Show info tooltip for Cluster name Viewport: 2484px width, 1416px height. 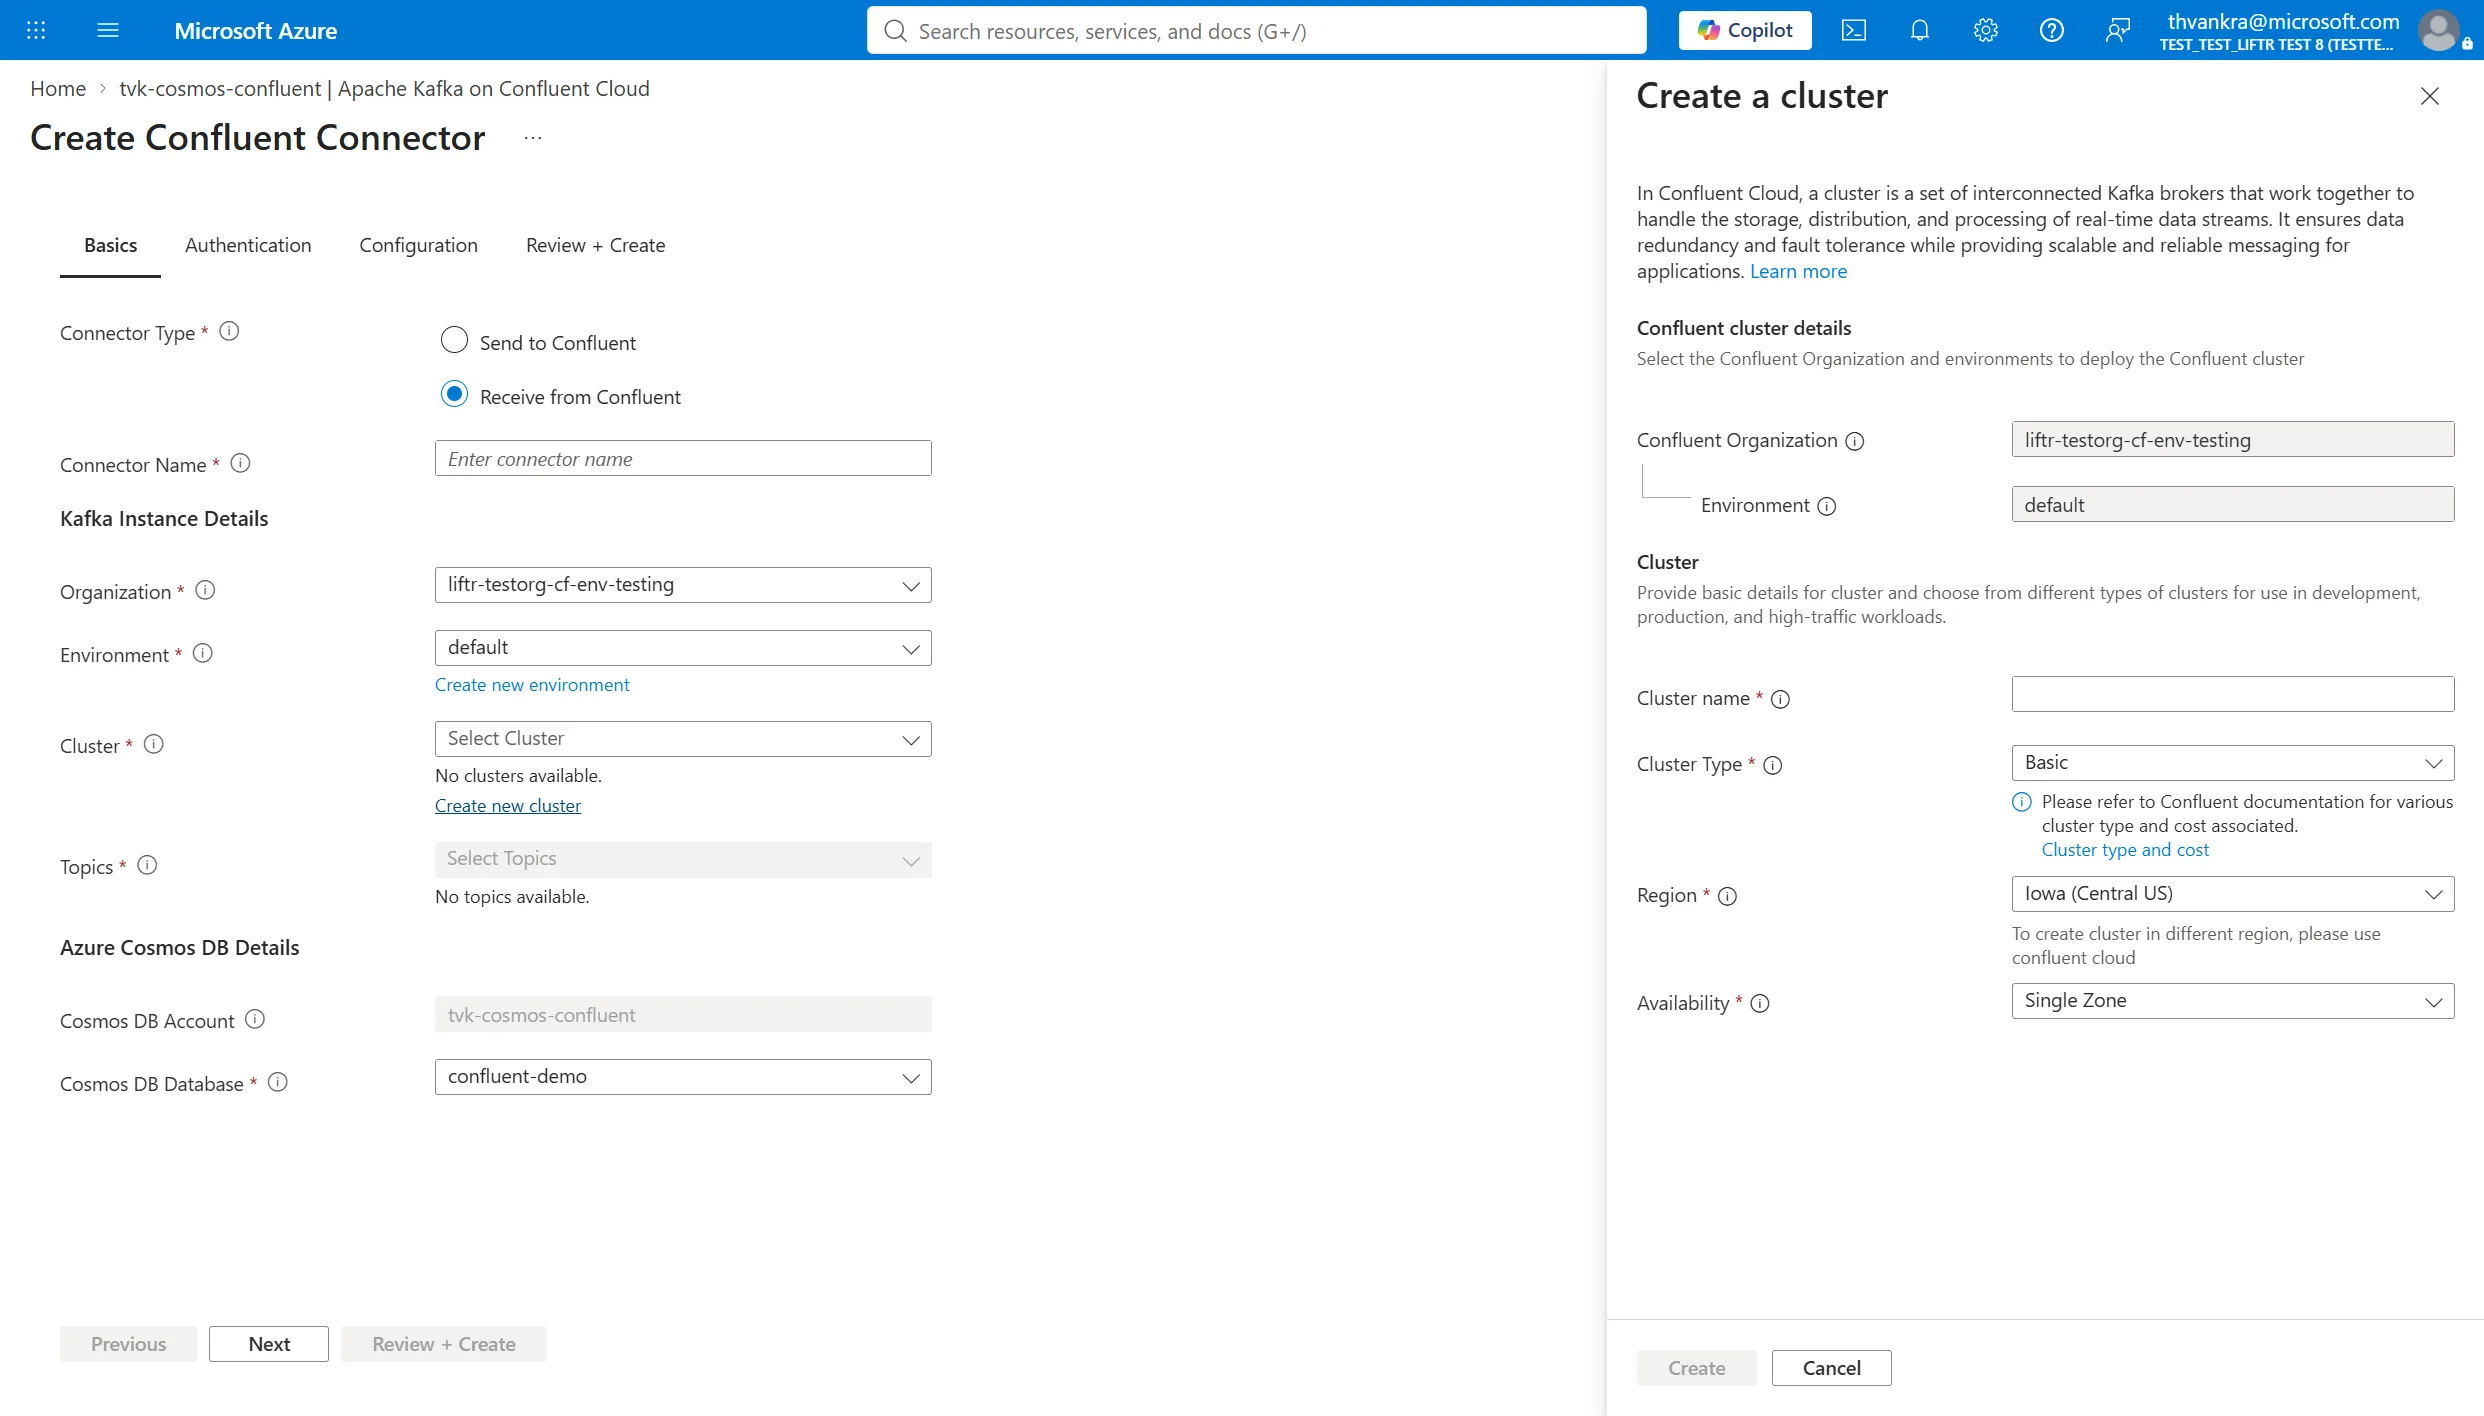tap(1780, 699)
